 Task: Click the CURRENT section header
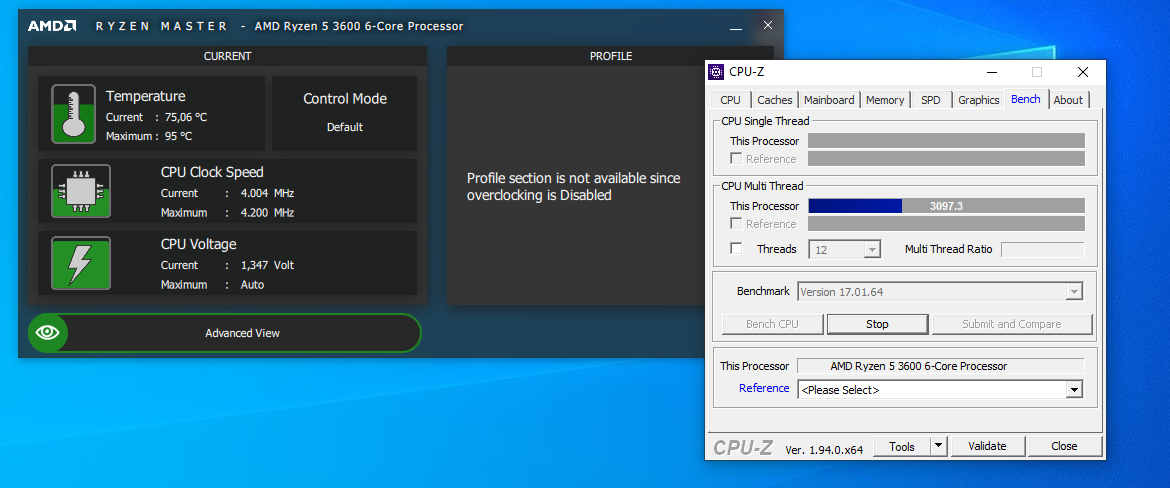click(x=228, y=56)
